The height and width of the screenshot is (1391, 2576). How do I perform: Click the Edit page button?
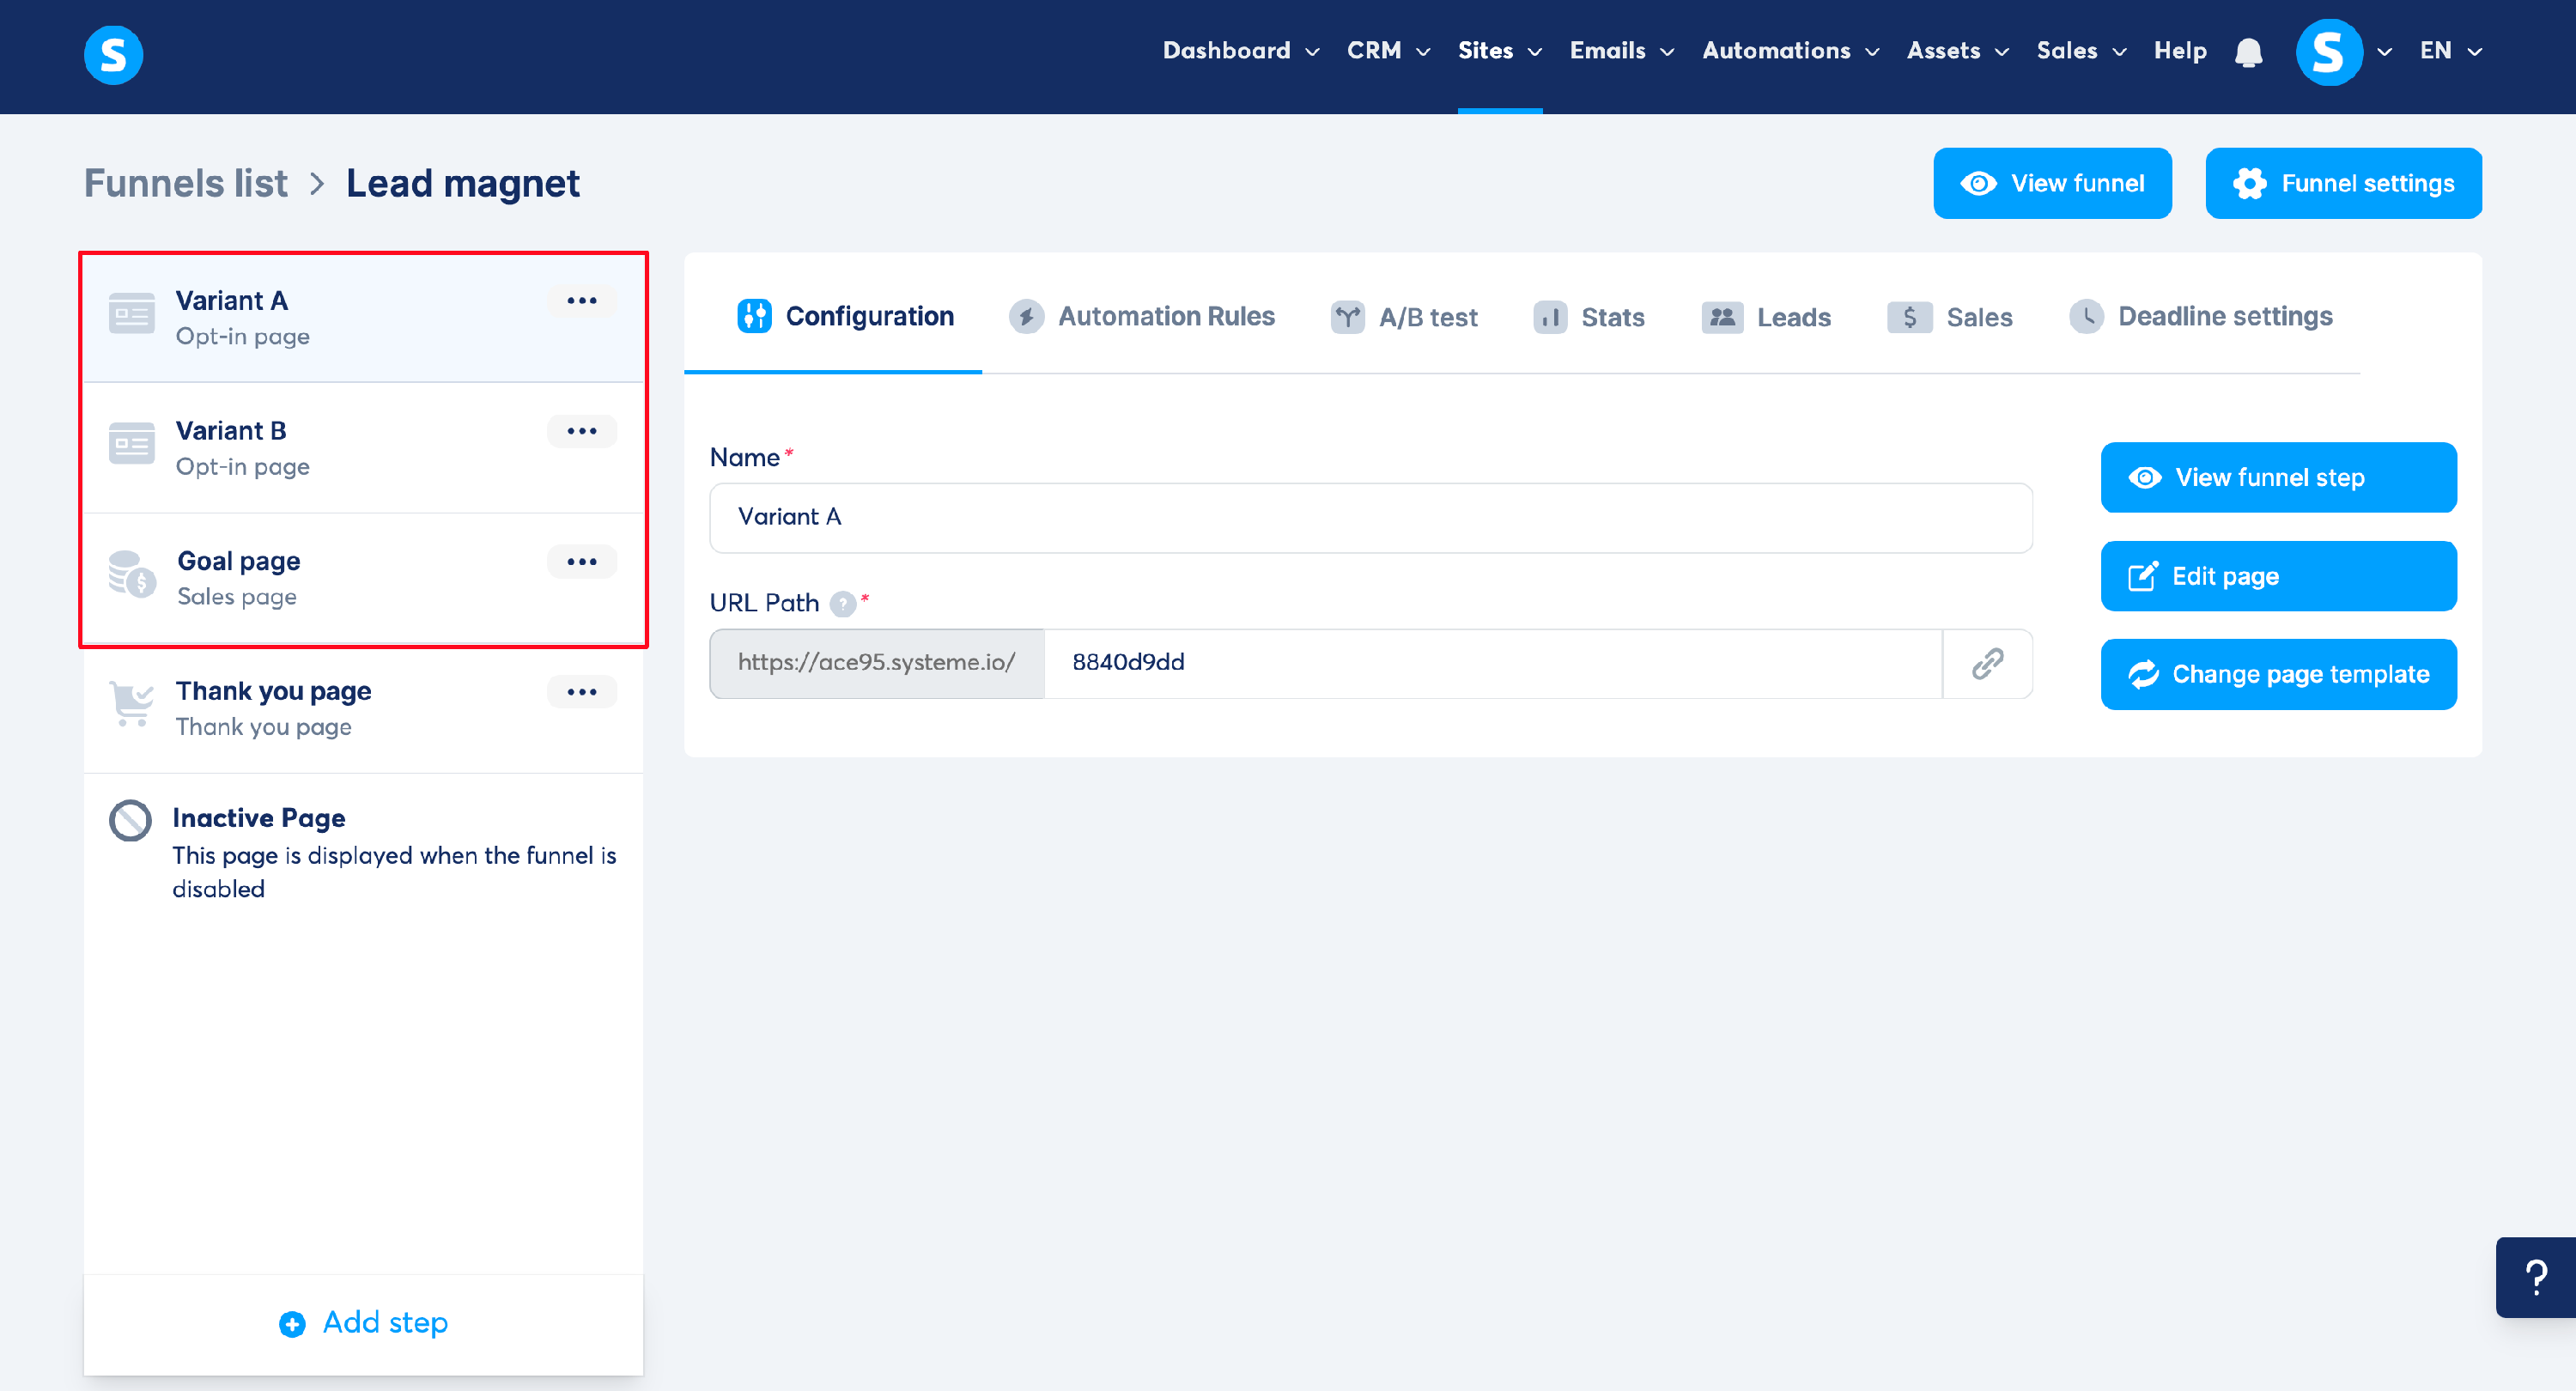(x=2278, y=576)
